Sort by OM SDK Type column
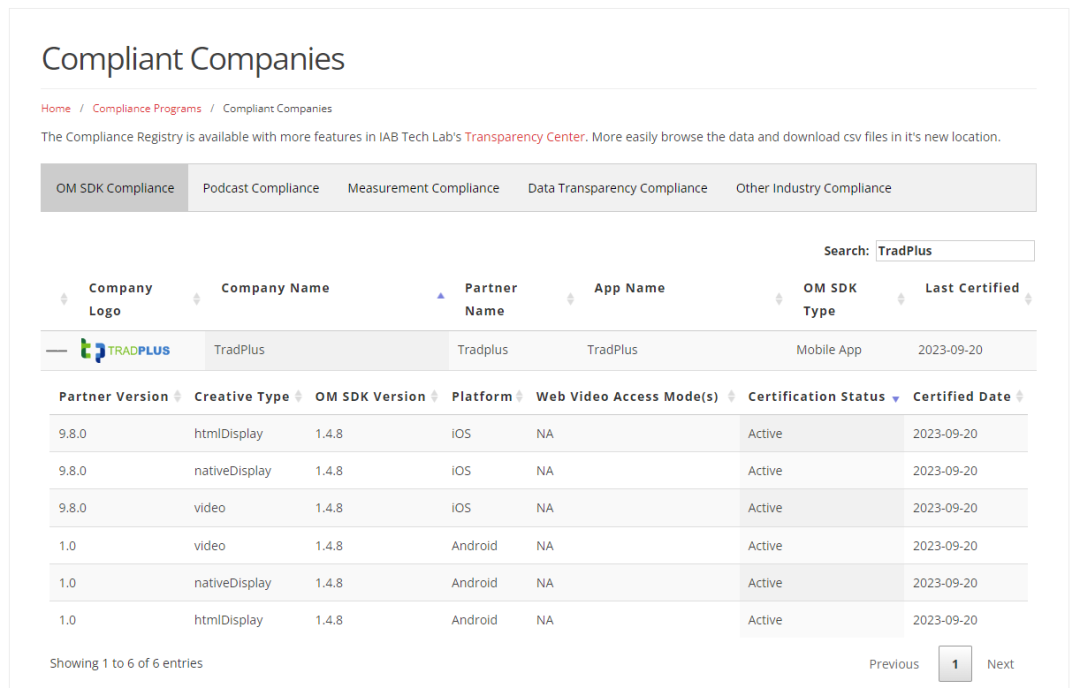 point(828,299)
